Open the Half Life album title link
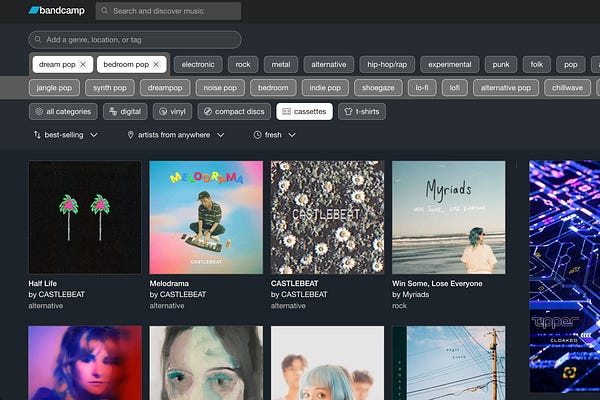 [x=42, y=284]
